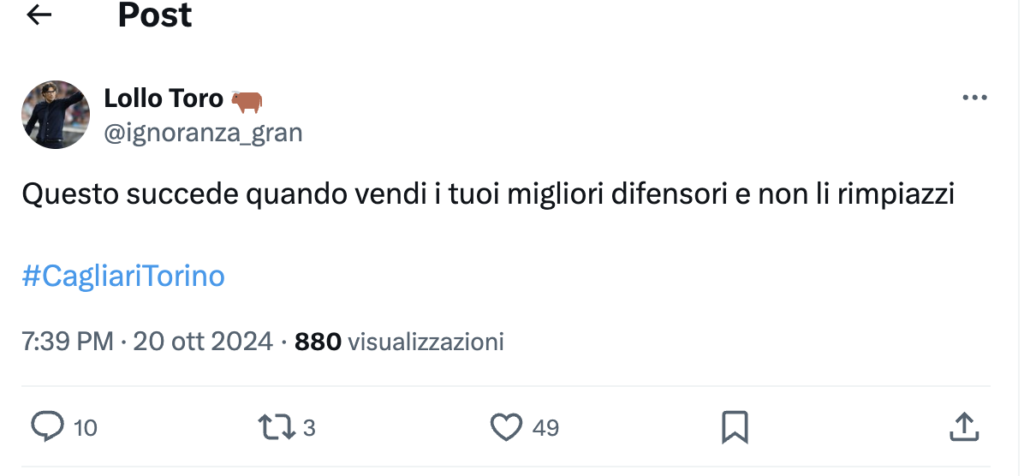This screenshot has width=1024, height=476.
Task: Click the bull emoji beside Lollo Toro
Action: click(246, 100)
